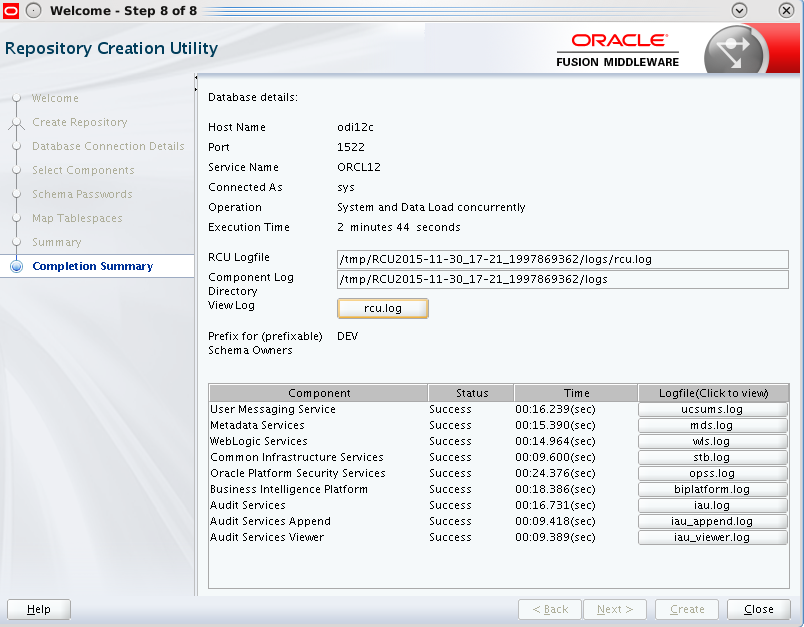Open opss.log logfile

(712, 473)
